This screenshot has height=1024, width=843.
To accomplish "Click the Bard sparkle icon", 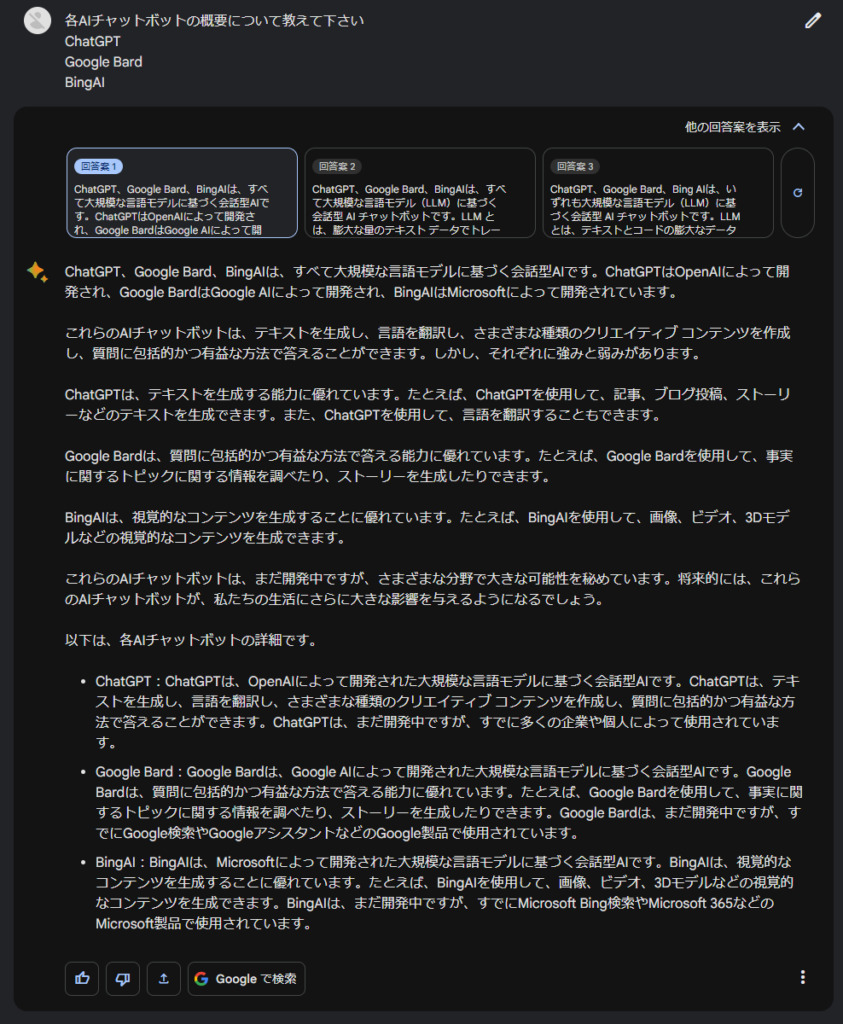I will [x=37, y=272].
